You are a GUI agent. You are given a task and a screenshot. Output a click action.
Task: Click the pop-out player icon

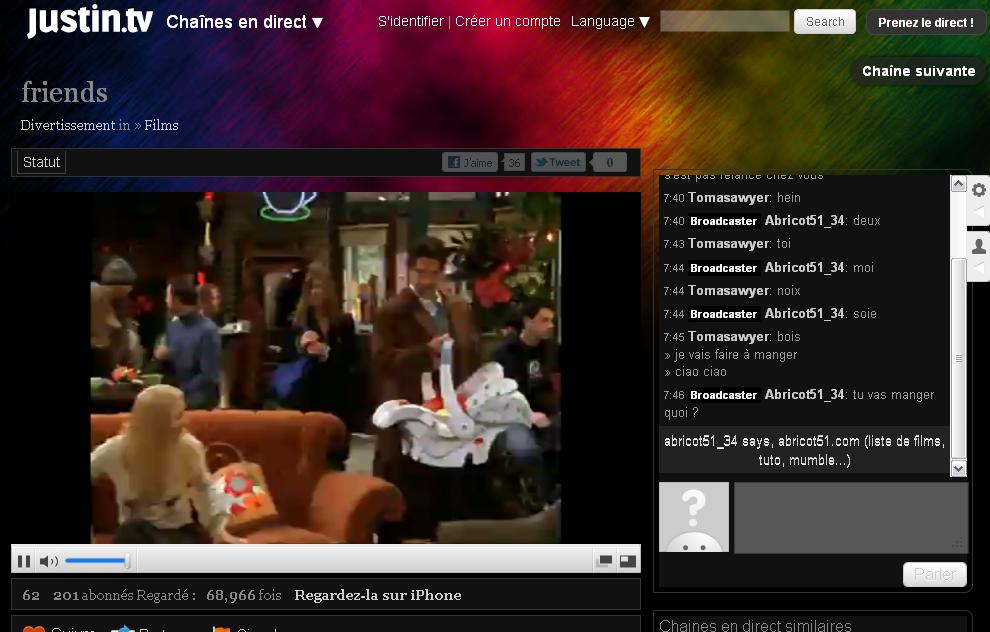point(604,561)
